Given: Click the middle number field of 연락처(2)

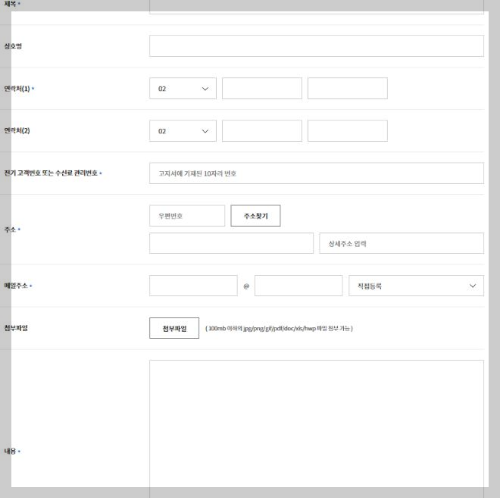Looking at the screenshot, I should (262, 131).
